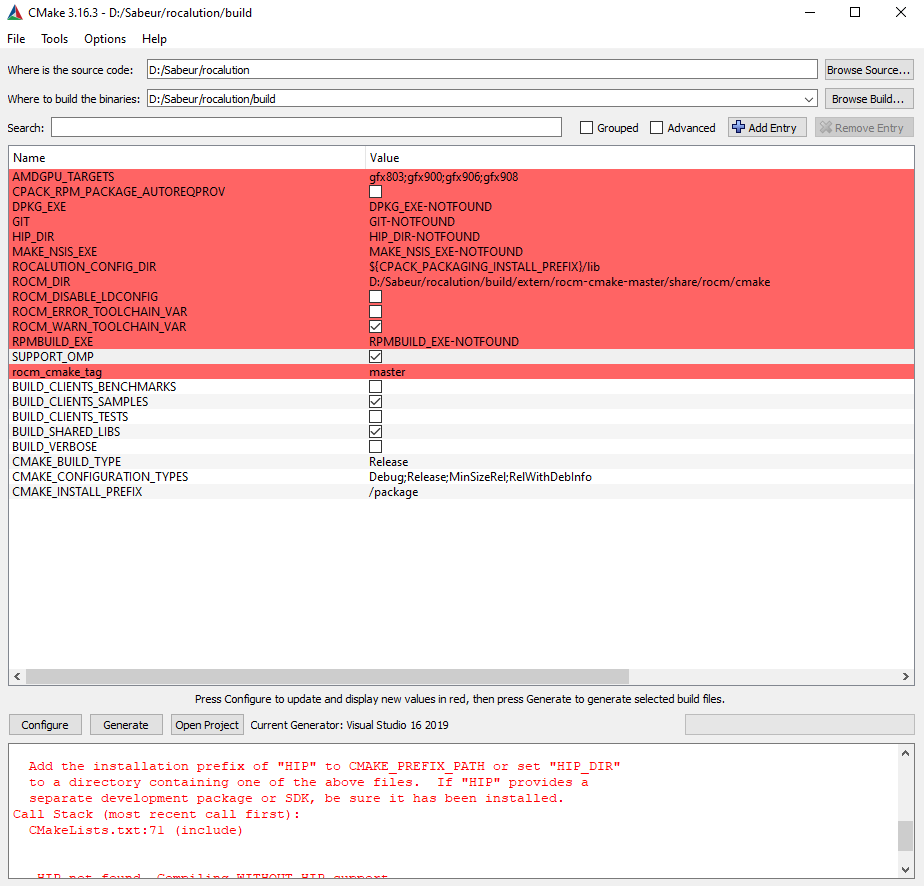
Task: Open the Tools menu
Action: 54,39
